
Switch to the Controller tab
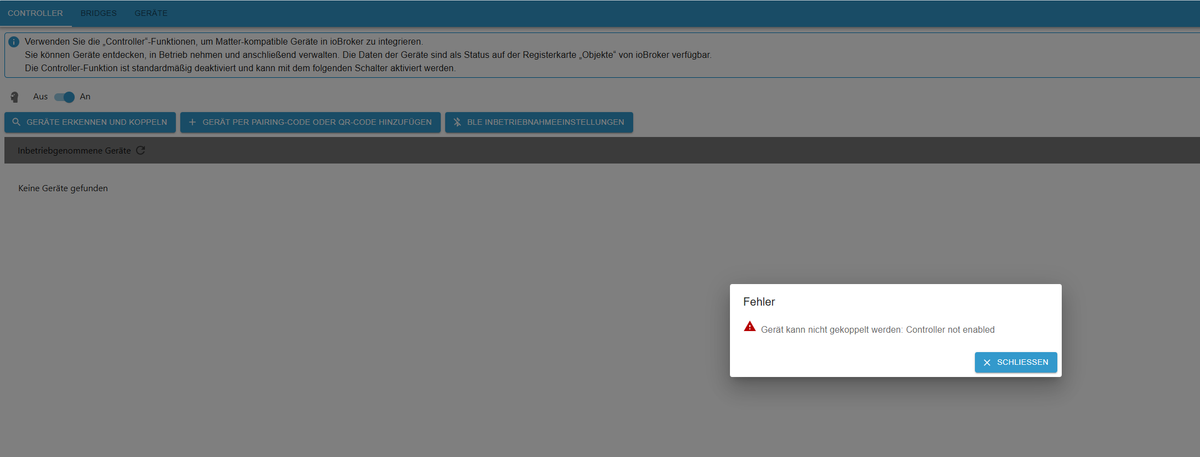tap(35, 14)
